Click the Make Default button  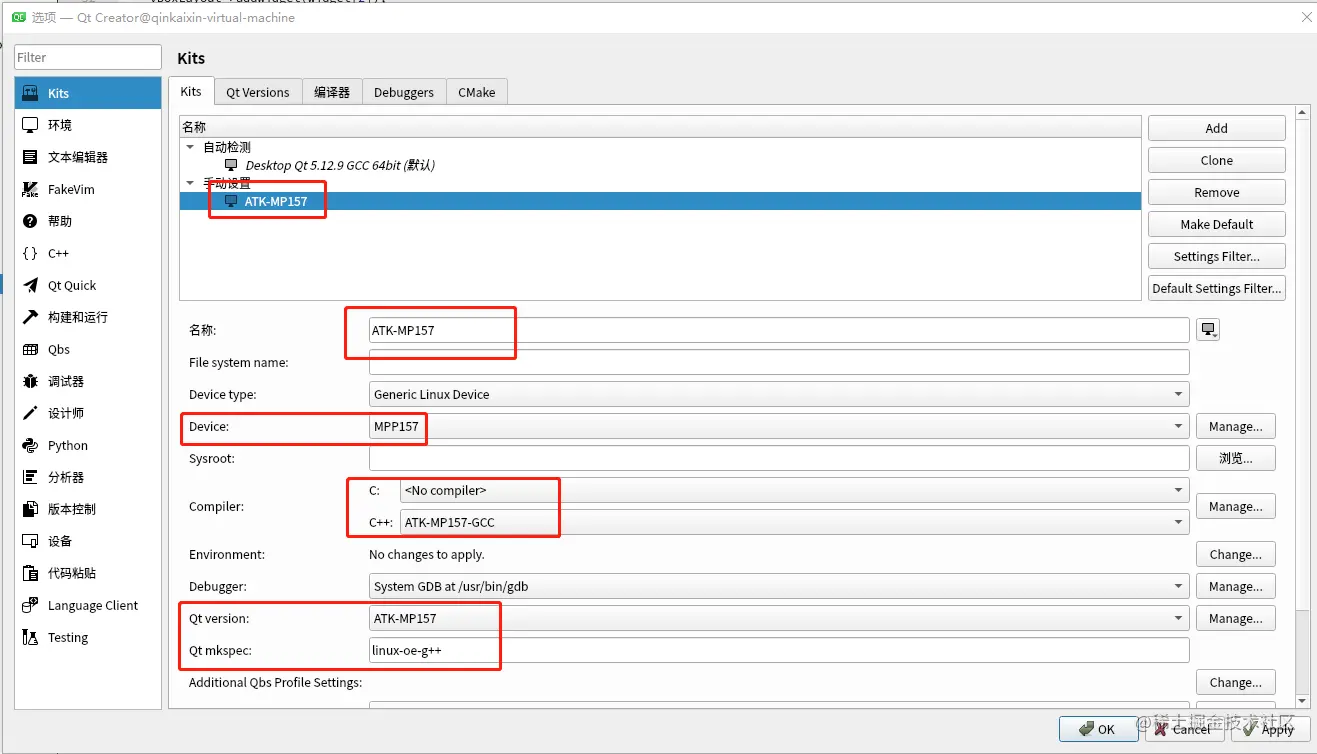pyautogui.click(x=1217, y=224)
